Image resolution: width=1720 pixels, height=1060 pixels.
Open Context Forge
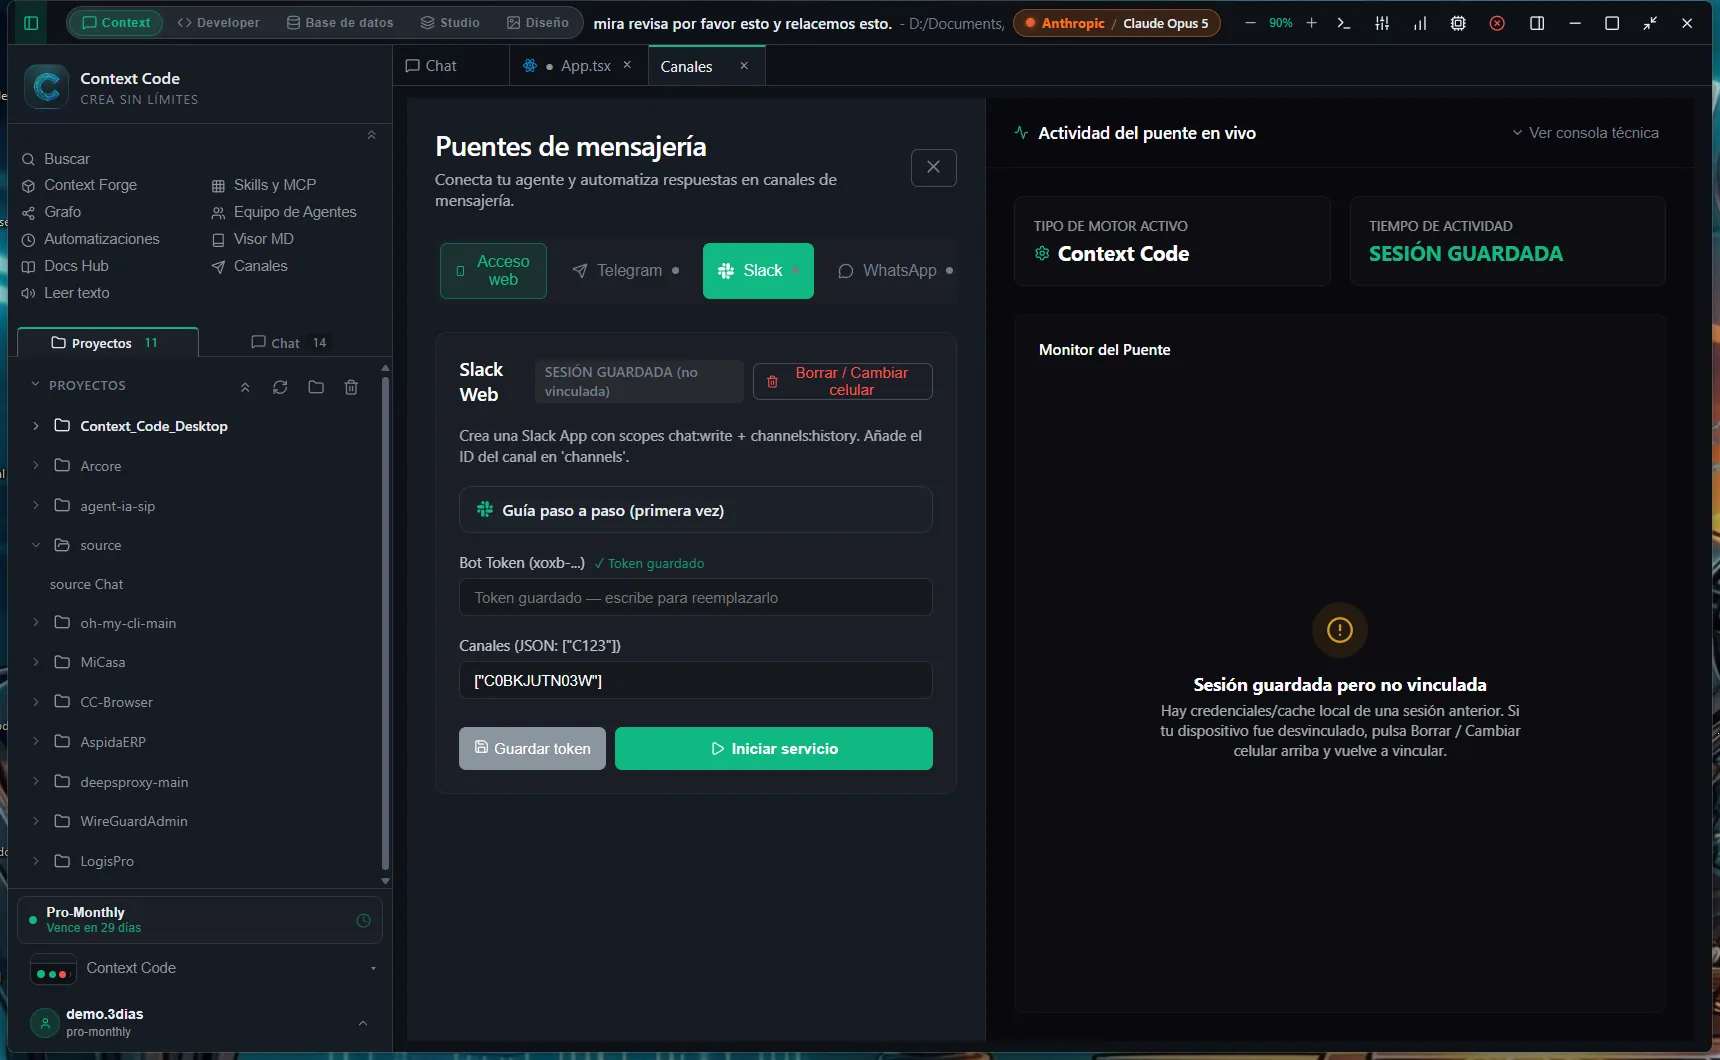[x=79, y=185]
